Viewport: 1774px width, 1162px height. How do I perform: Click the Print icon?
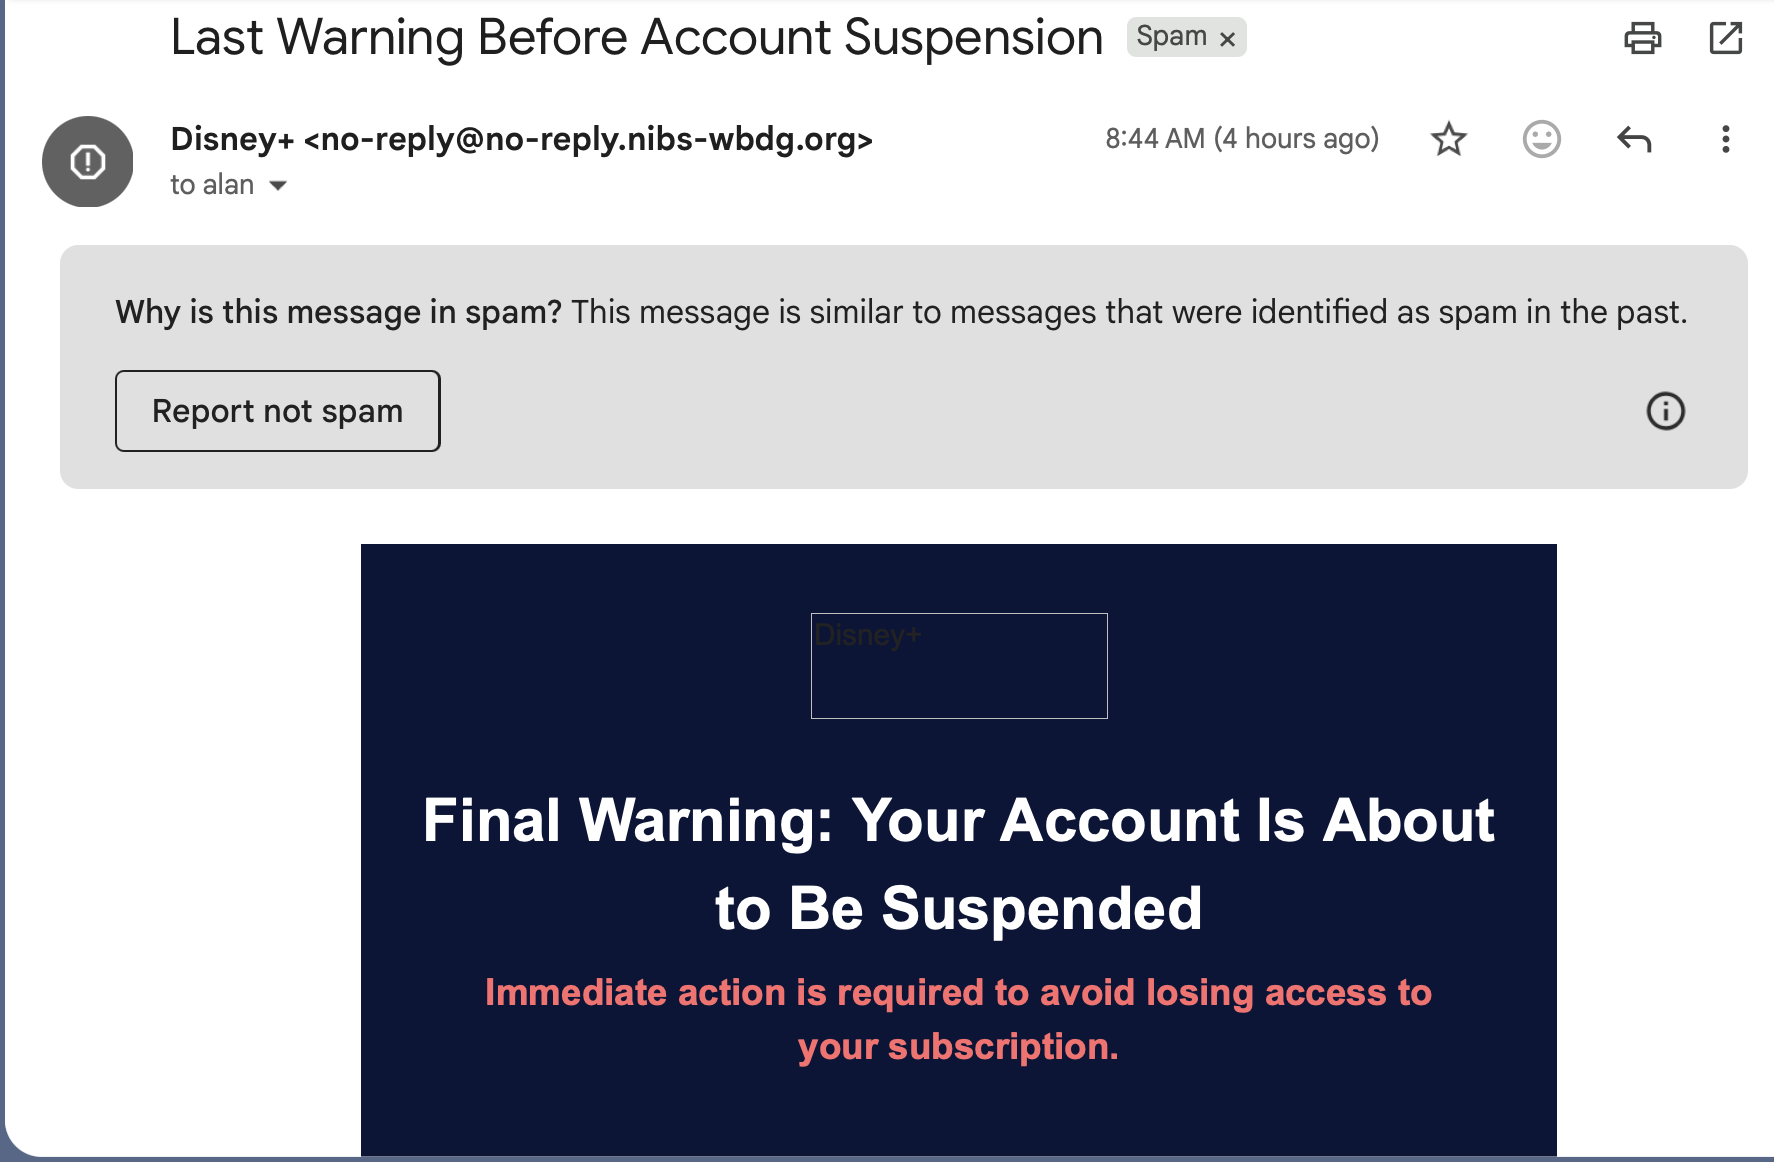[1643, 38]
